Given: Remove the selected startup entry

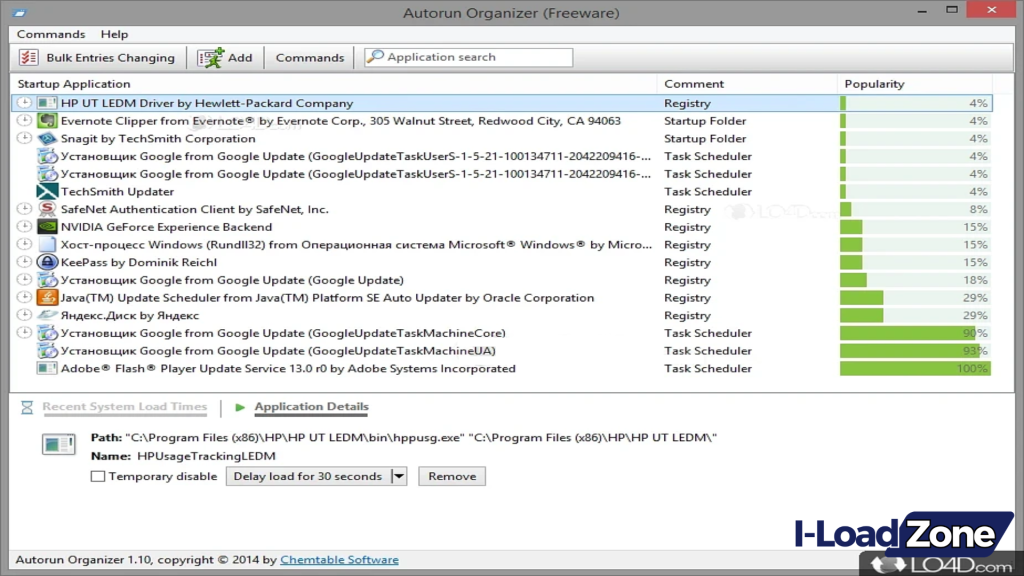Looking at the screenshot, I should coord(452,476).
